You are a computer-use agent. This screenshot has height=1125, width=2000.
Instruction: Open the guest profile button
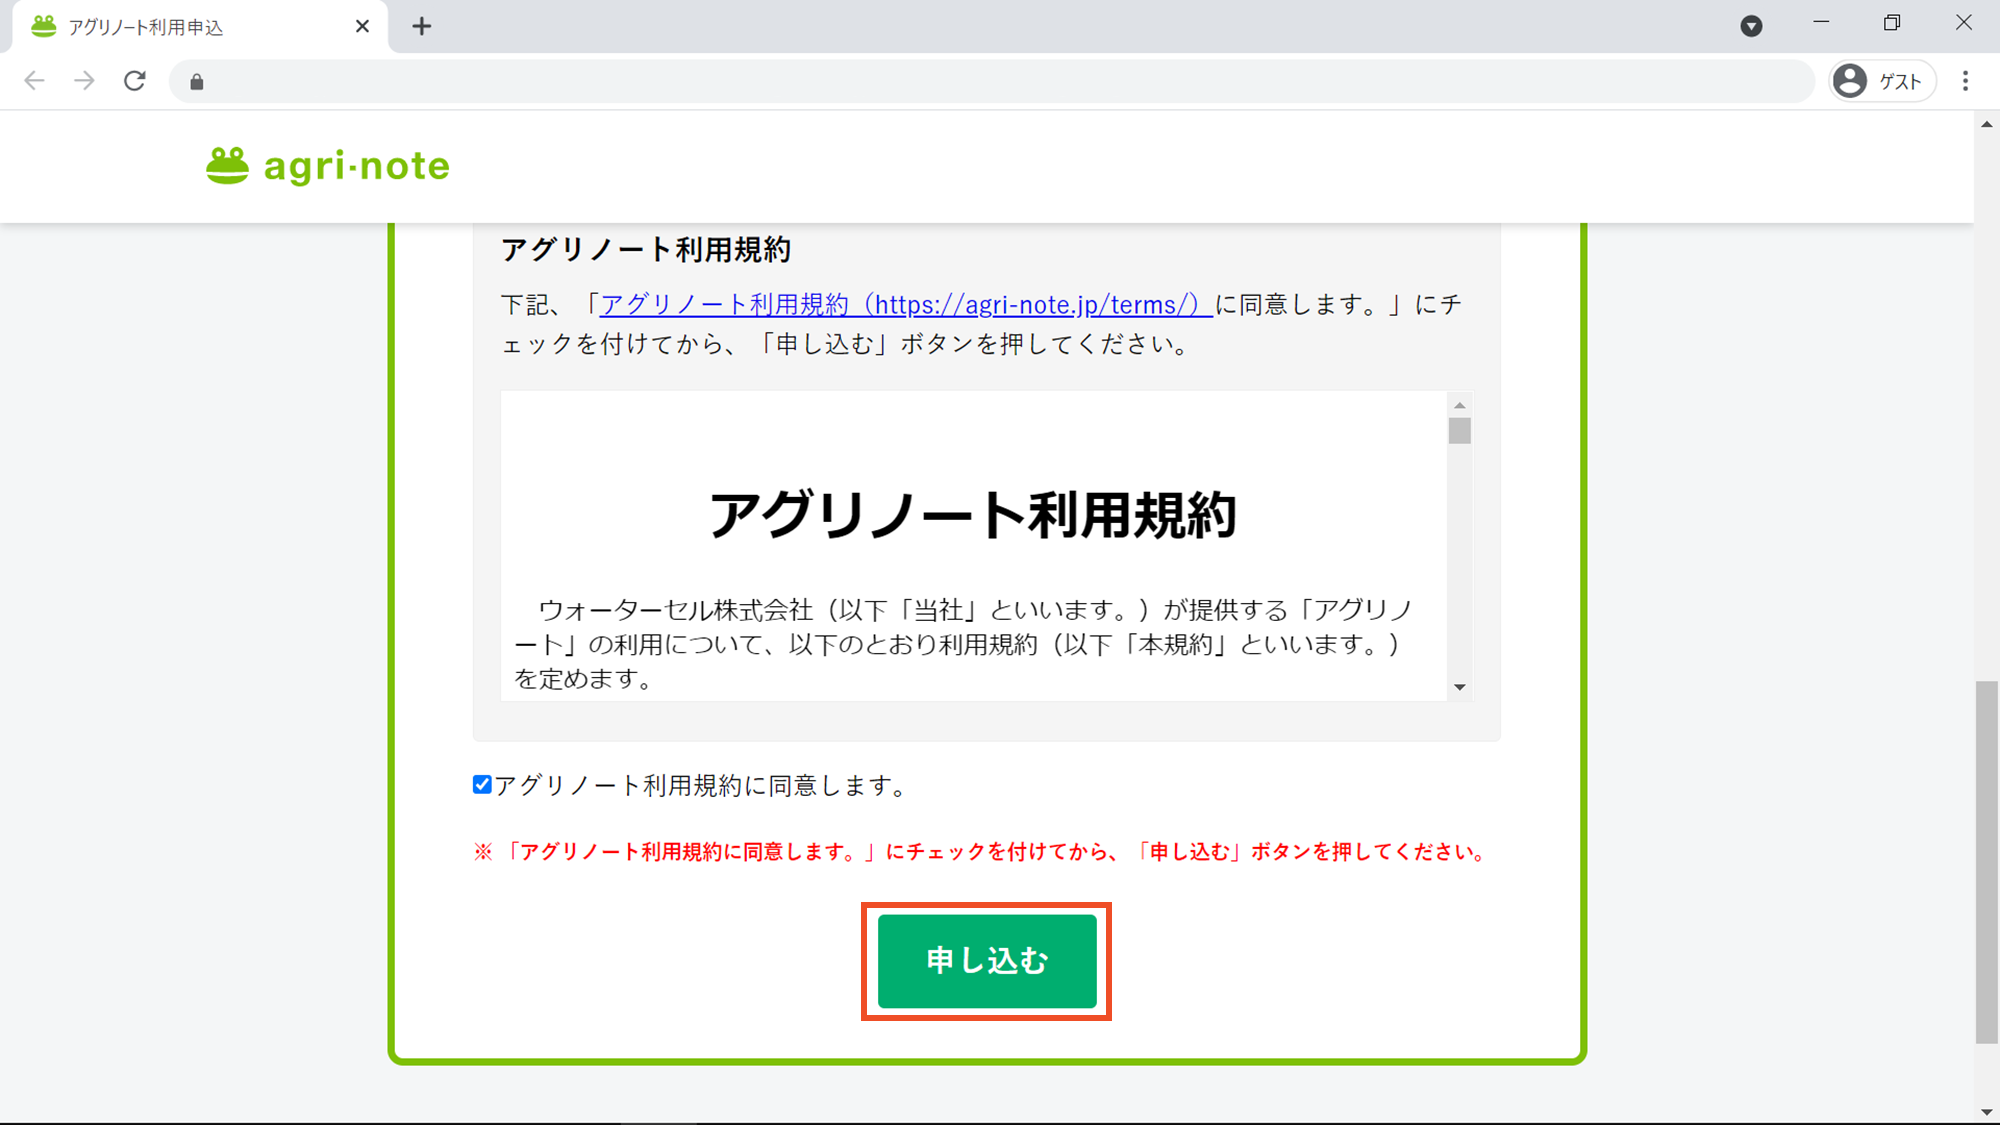[1883, 81]
